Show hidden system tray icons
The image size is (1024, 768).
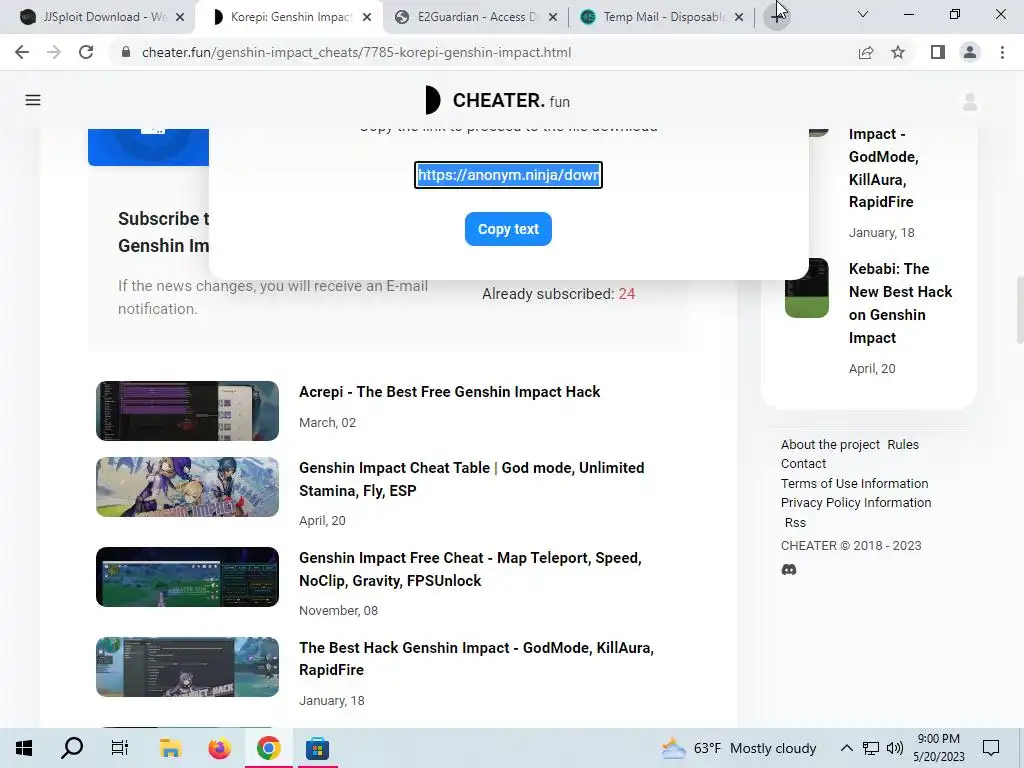tap(846, 748)
